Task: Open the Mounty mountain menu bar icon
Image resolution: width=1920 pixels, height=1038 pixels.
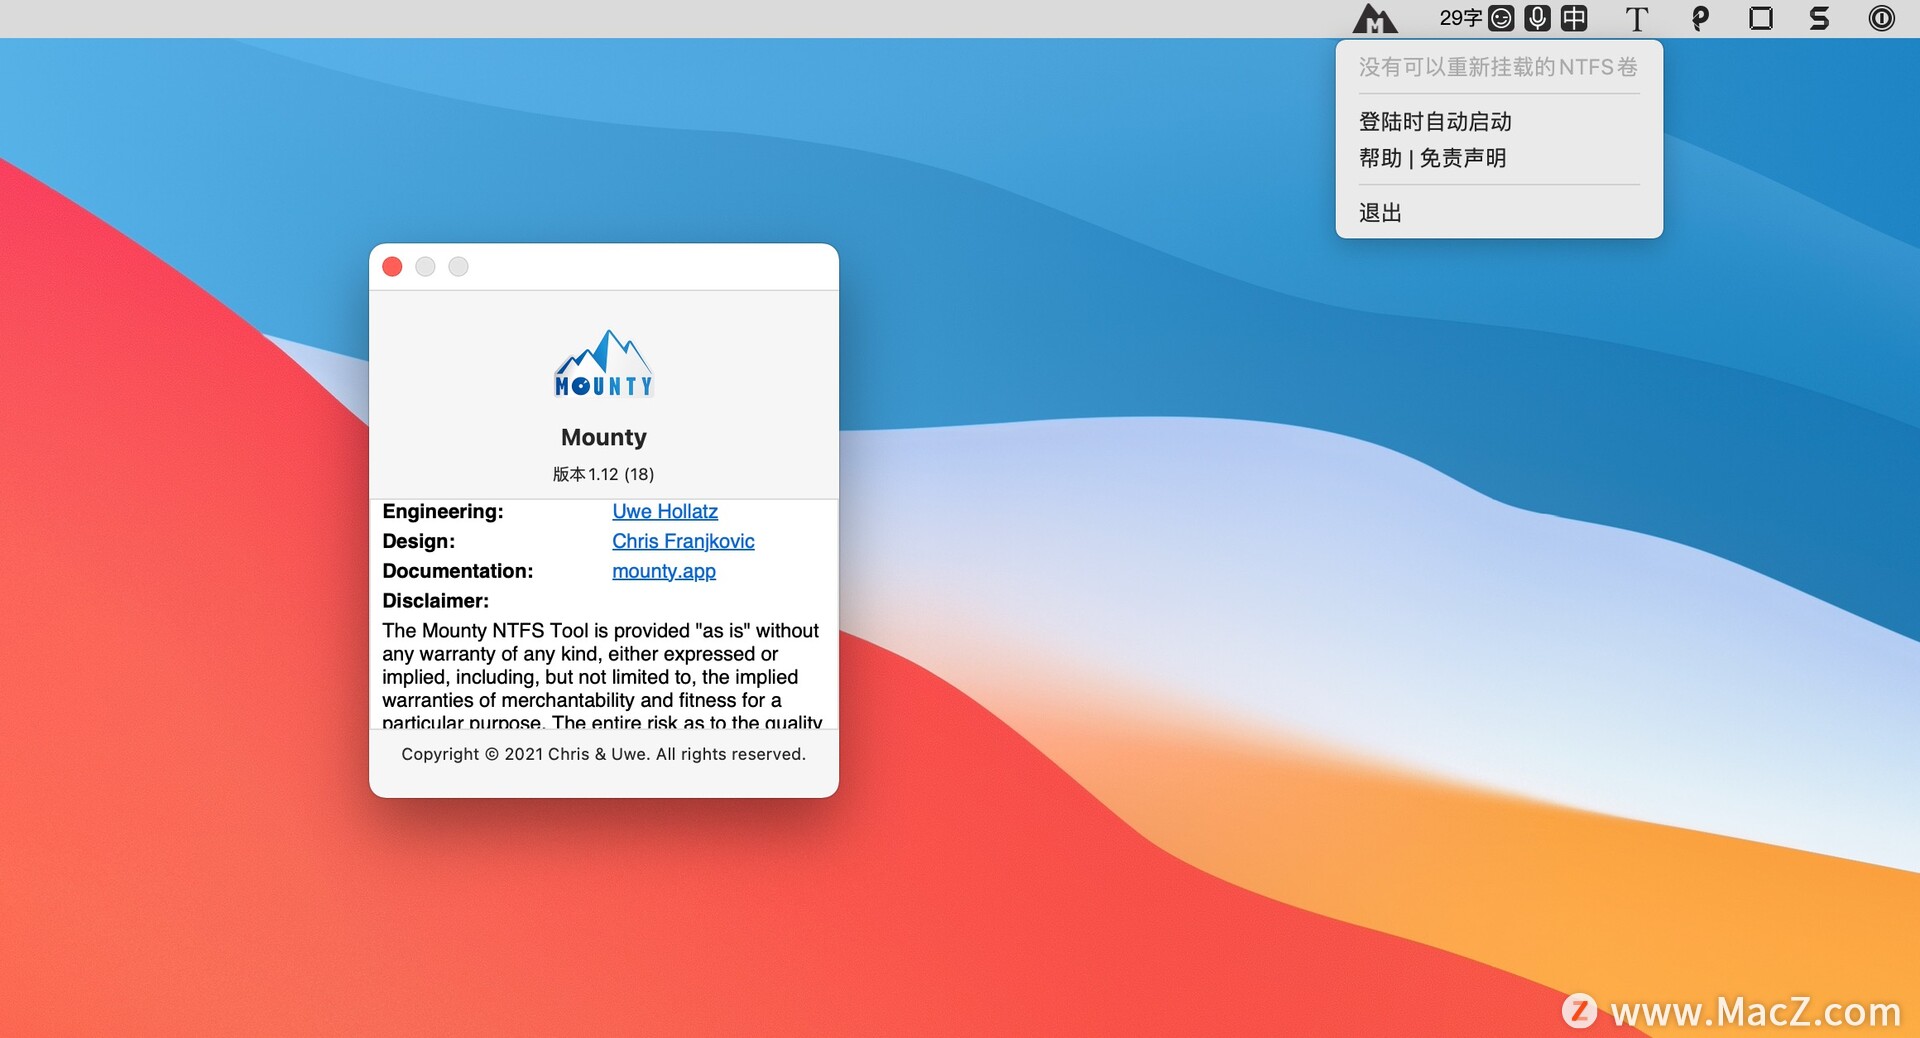Action: point(1375,19)
